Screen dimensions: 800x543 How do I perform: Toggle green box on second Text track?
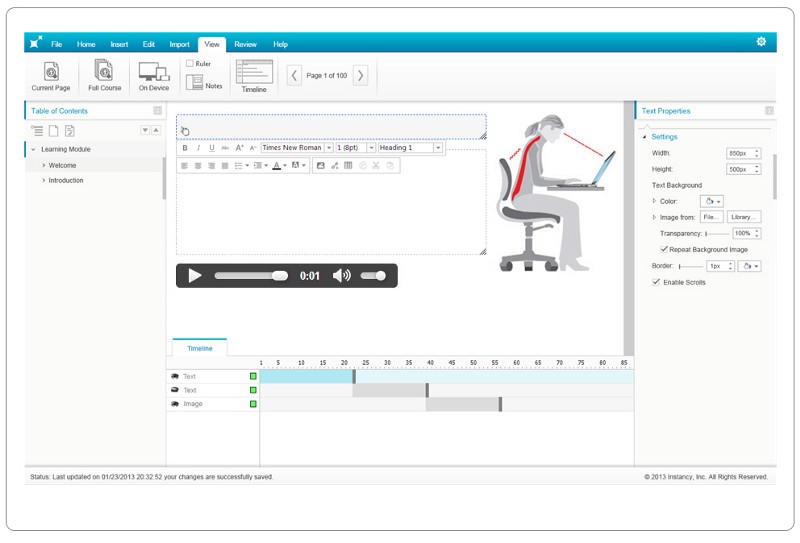click(x=253, y=390)
